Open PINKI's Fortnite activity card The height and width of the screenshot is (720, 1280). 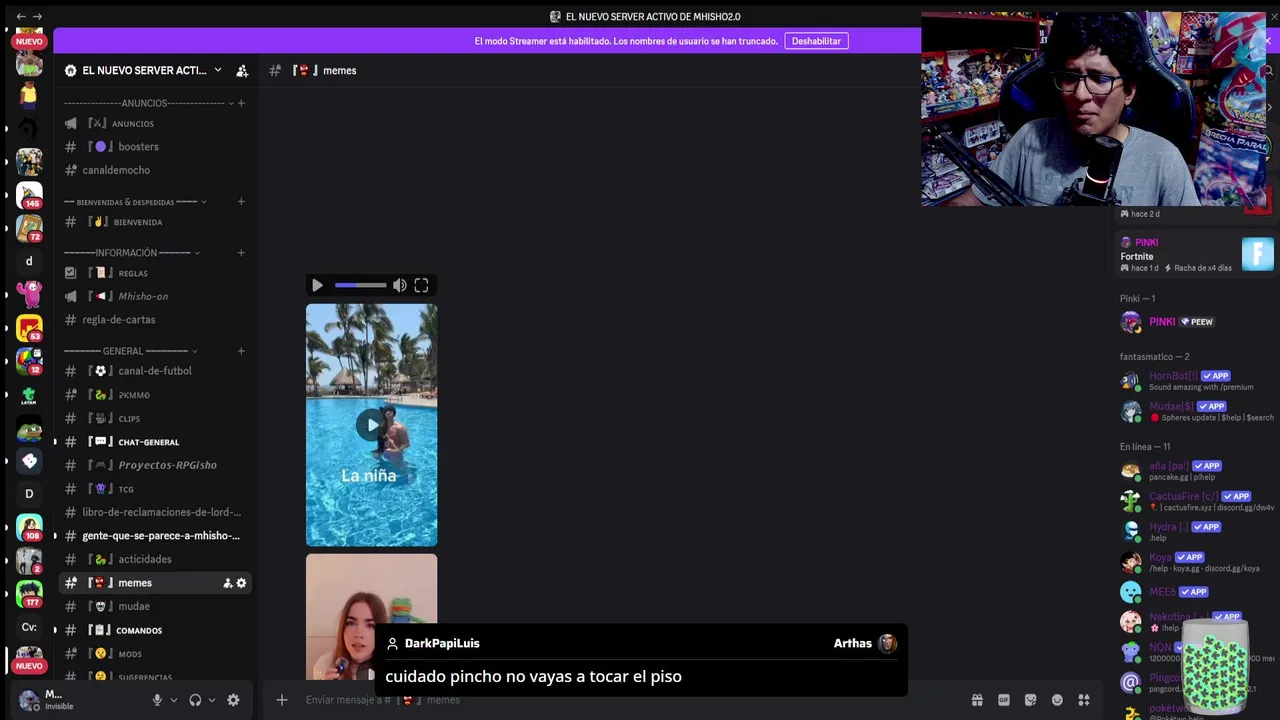(1197, 255)
